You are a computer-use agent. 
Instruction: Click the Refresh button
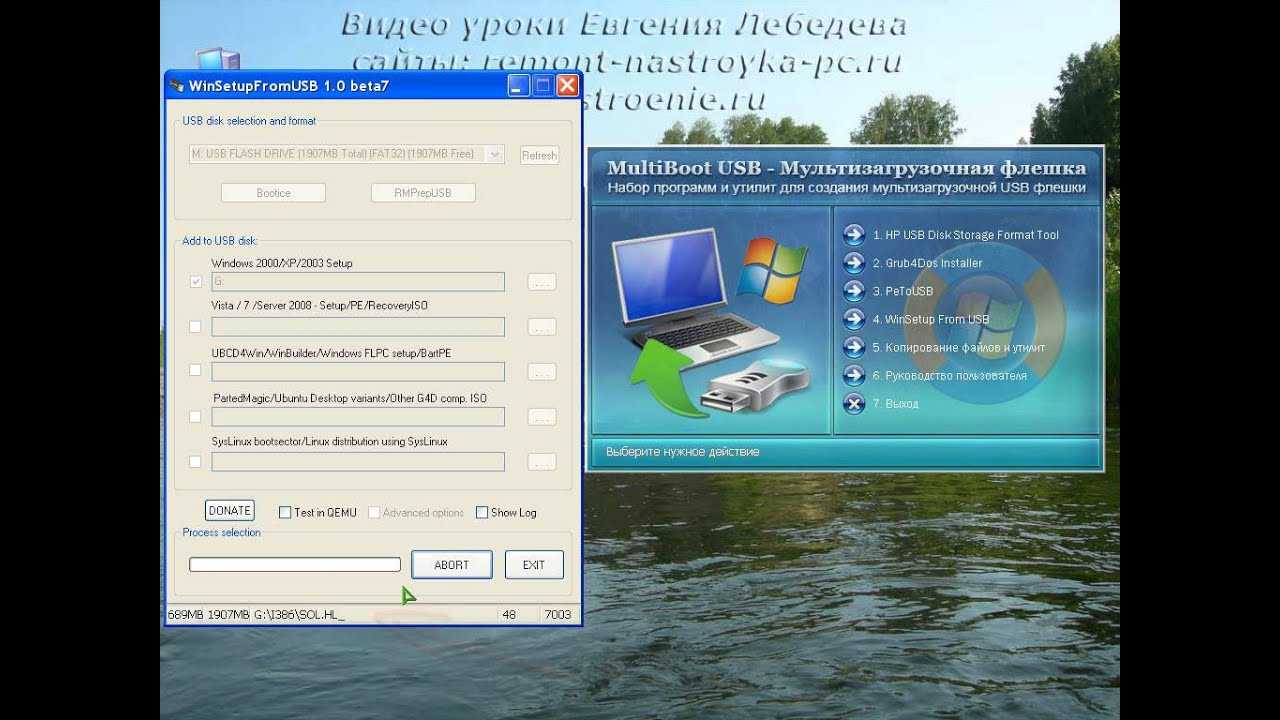coord(539,155)
